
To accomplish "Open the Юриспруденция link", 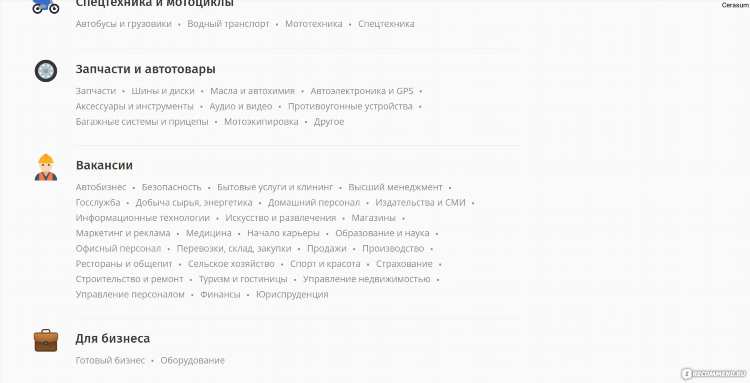I will (292, 294).
